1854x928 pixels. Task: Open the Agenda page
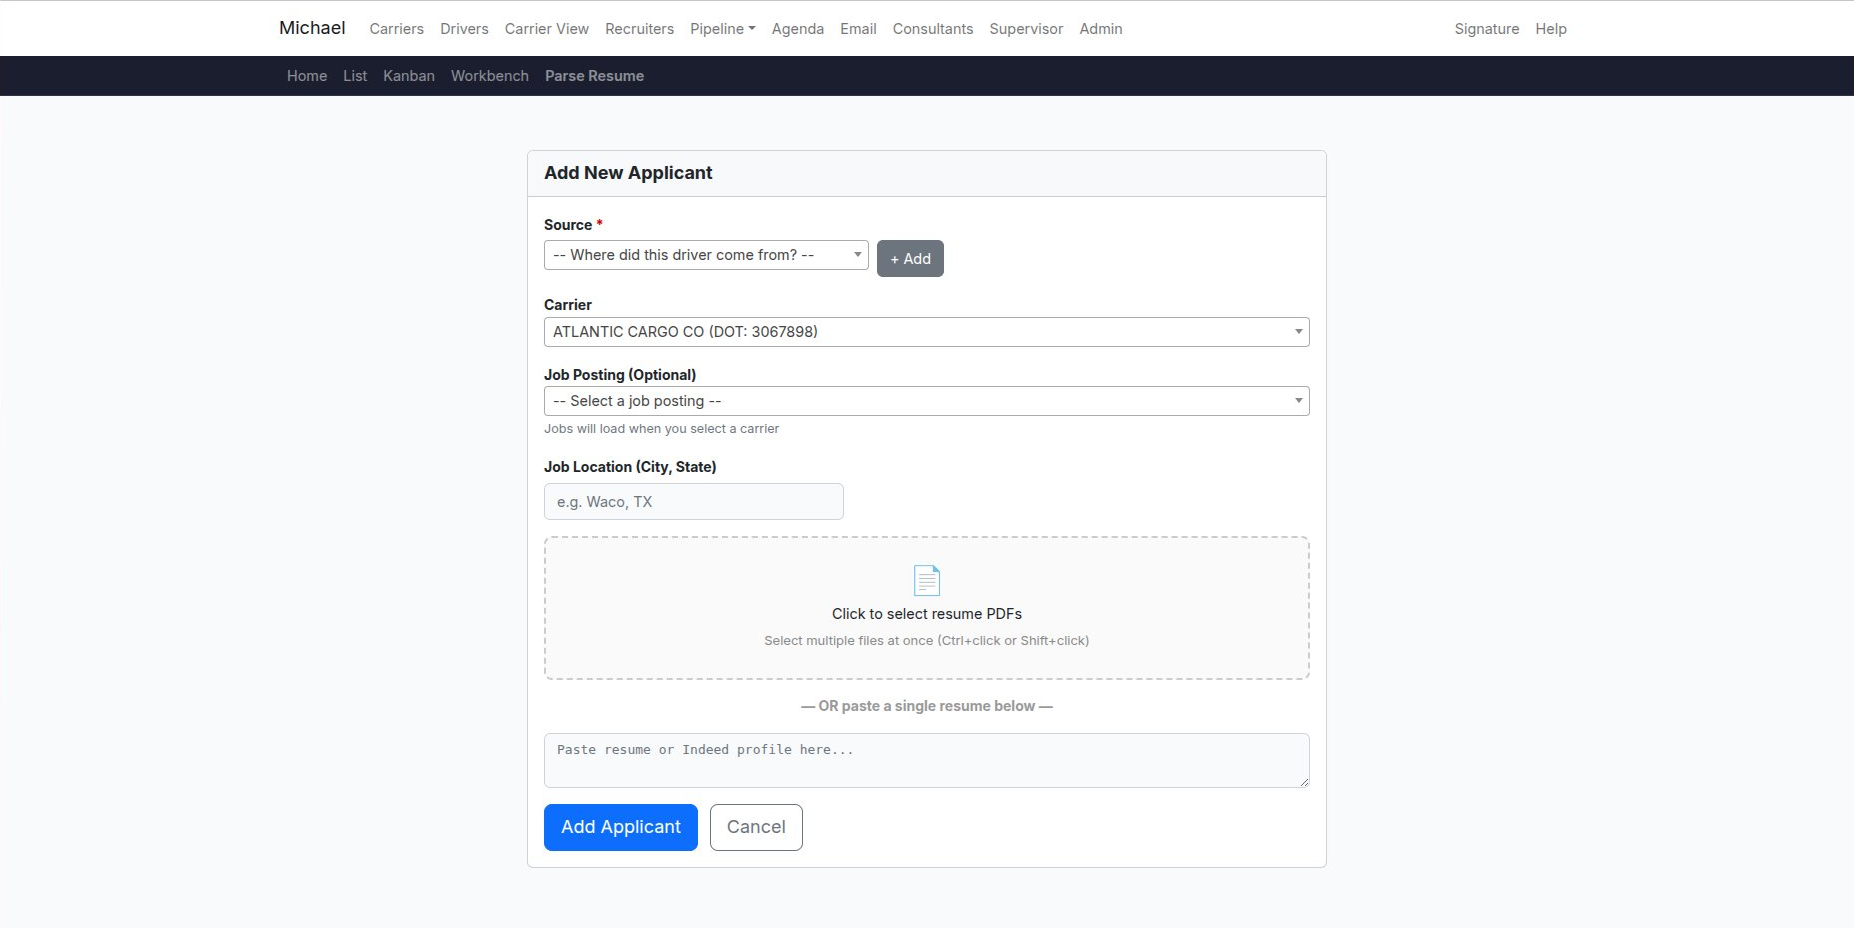tap(798, 29)
